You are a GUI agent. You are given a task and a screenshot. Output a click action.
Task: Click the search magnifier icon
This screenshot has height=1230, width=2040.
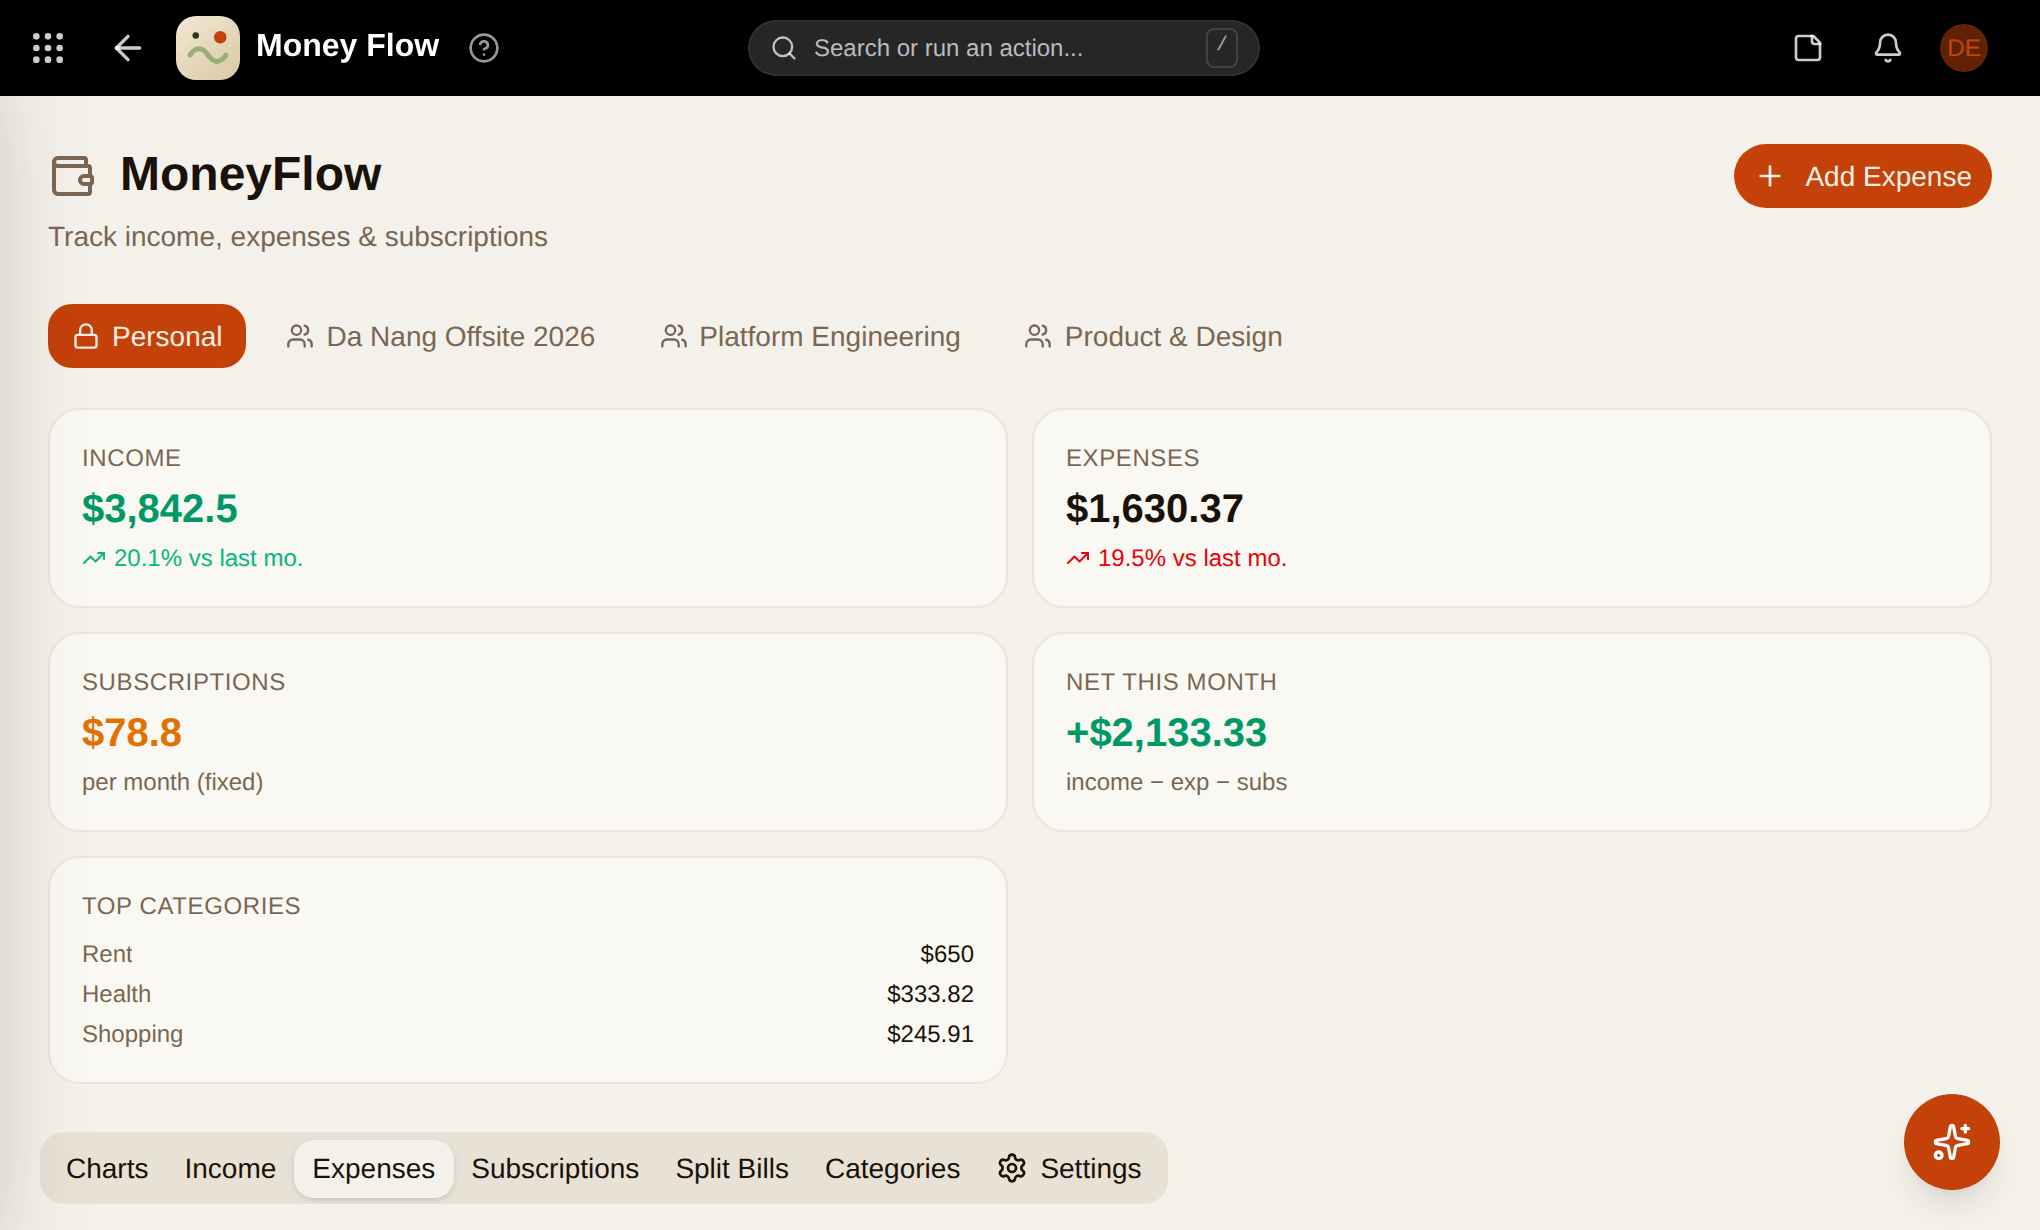coord(784,48)
